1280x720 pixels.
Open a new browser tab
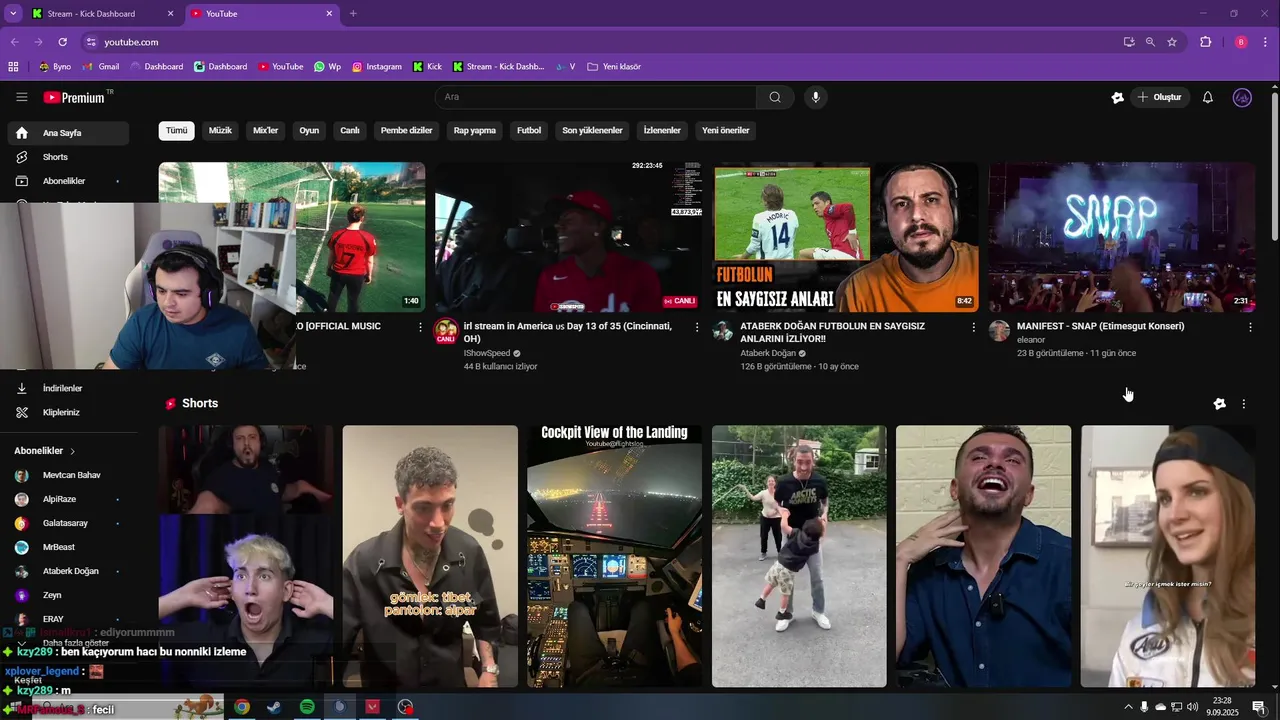pos(353,14)
